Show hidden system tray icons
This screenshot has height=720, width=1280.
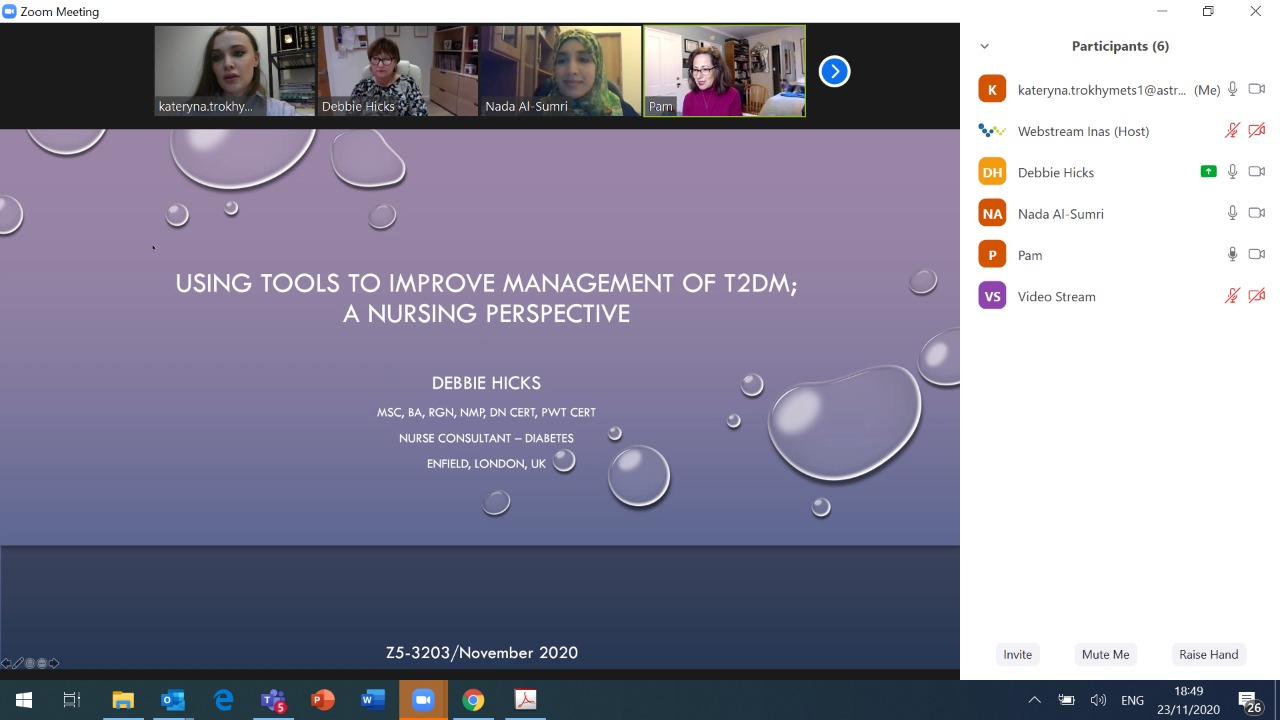point(1034,700)
